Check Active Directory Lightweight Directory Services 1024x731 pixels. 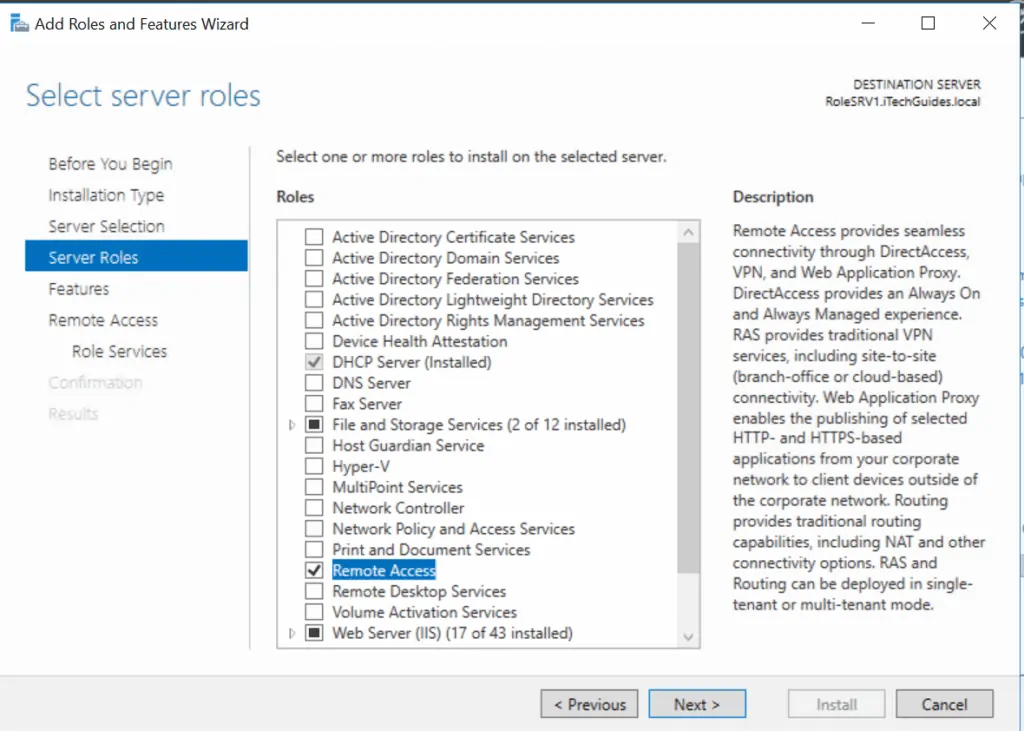point(314,300)
